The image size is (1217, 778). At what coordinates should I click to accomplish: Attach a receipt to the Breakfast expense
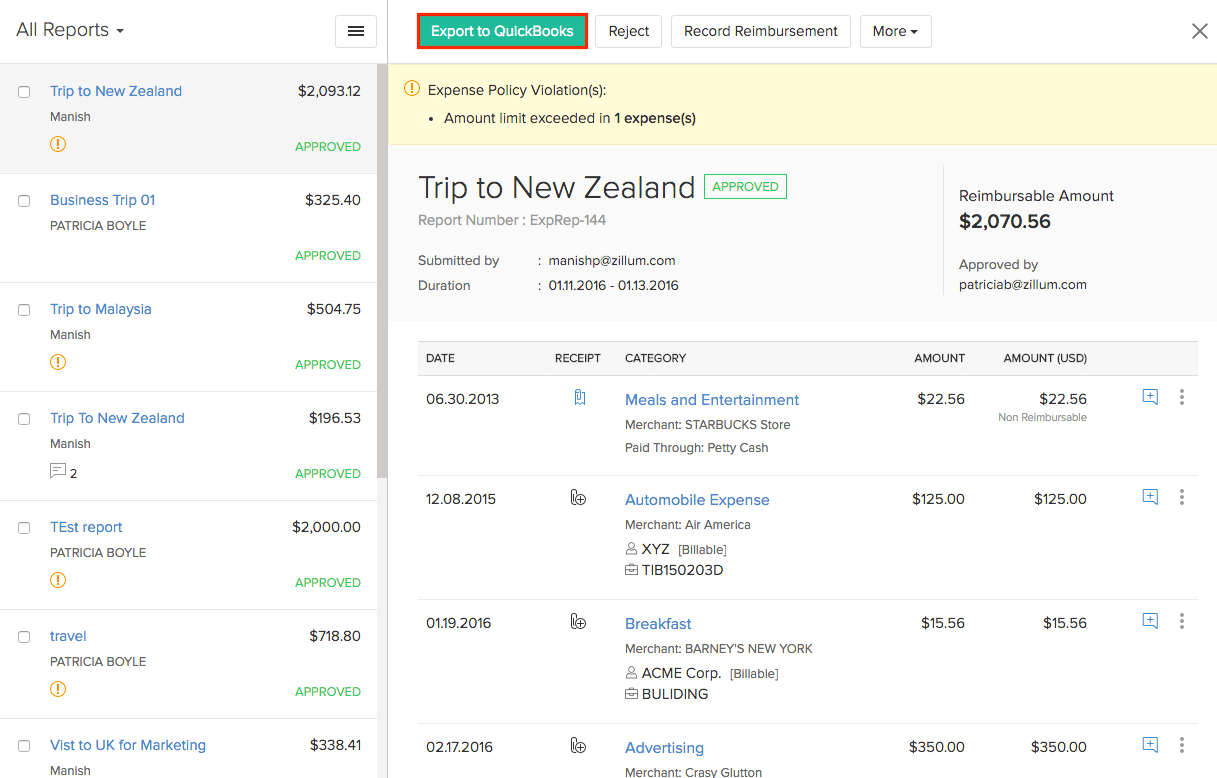[579, 621]
